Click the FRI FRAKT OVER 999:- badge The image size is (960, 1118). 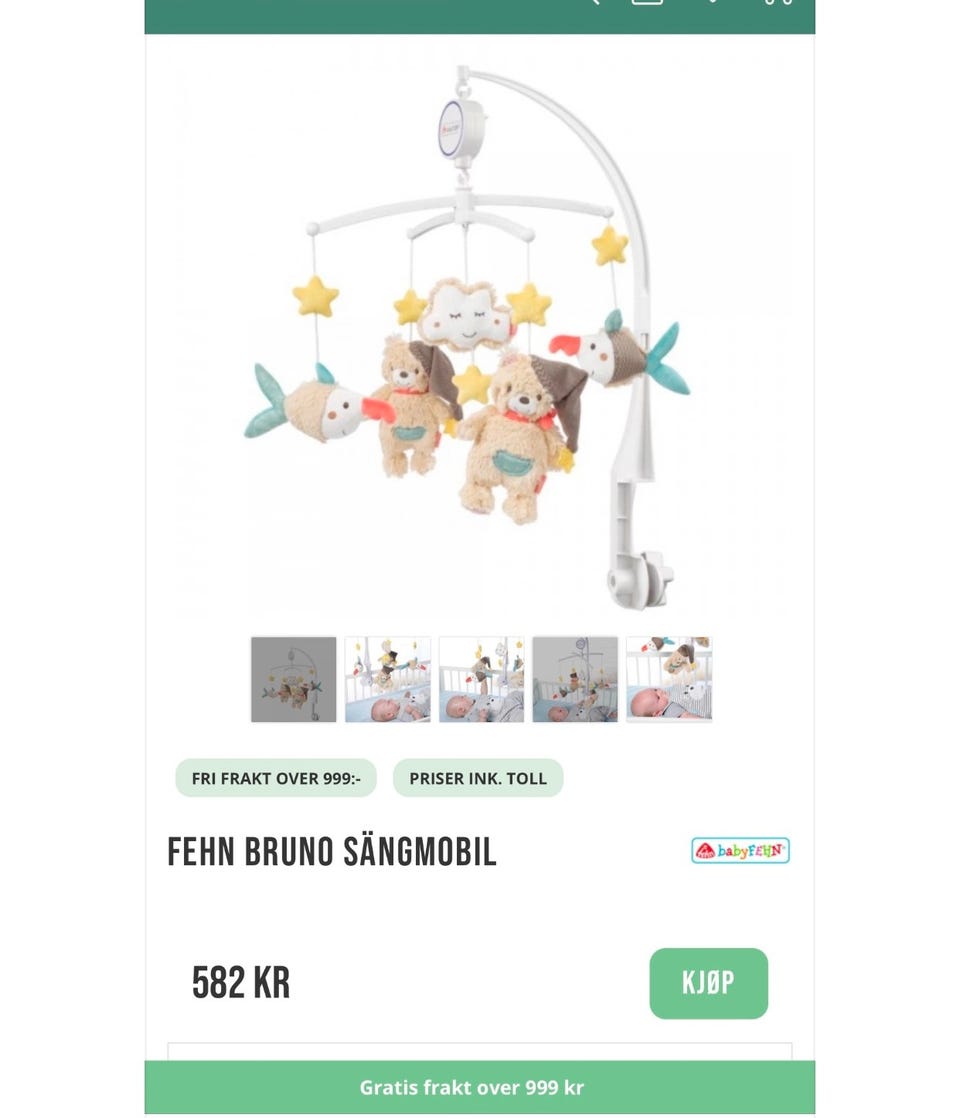point(276,778)
